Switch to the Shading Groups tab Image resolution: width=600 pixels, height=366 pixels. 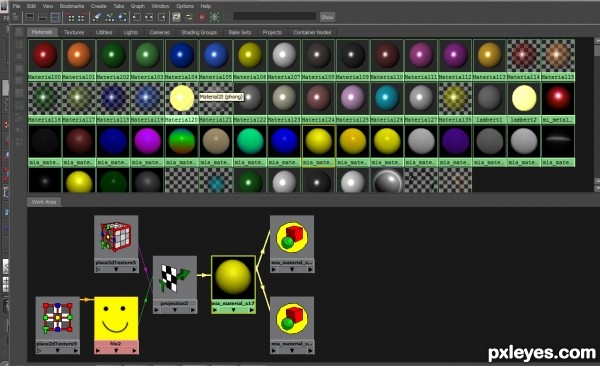[199, 32]
